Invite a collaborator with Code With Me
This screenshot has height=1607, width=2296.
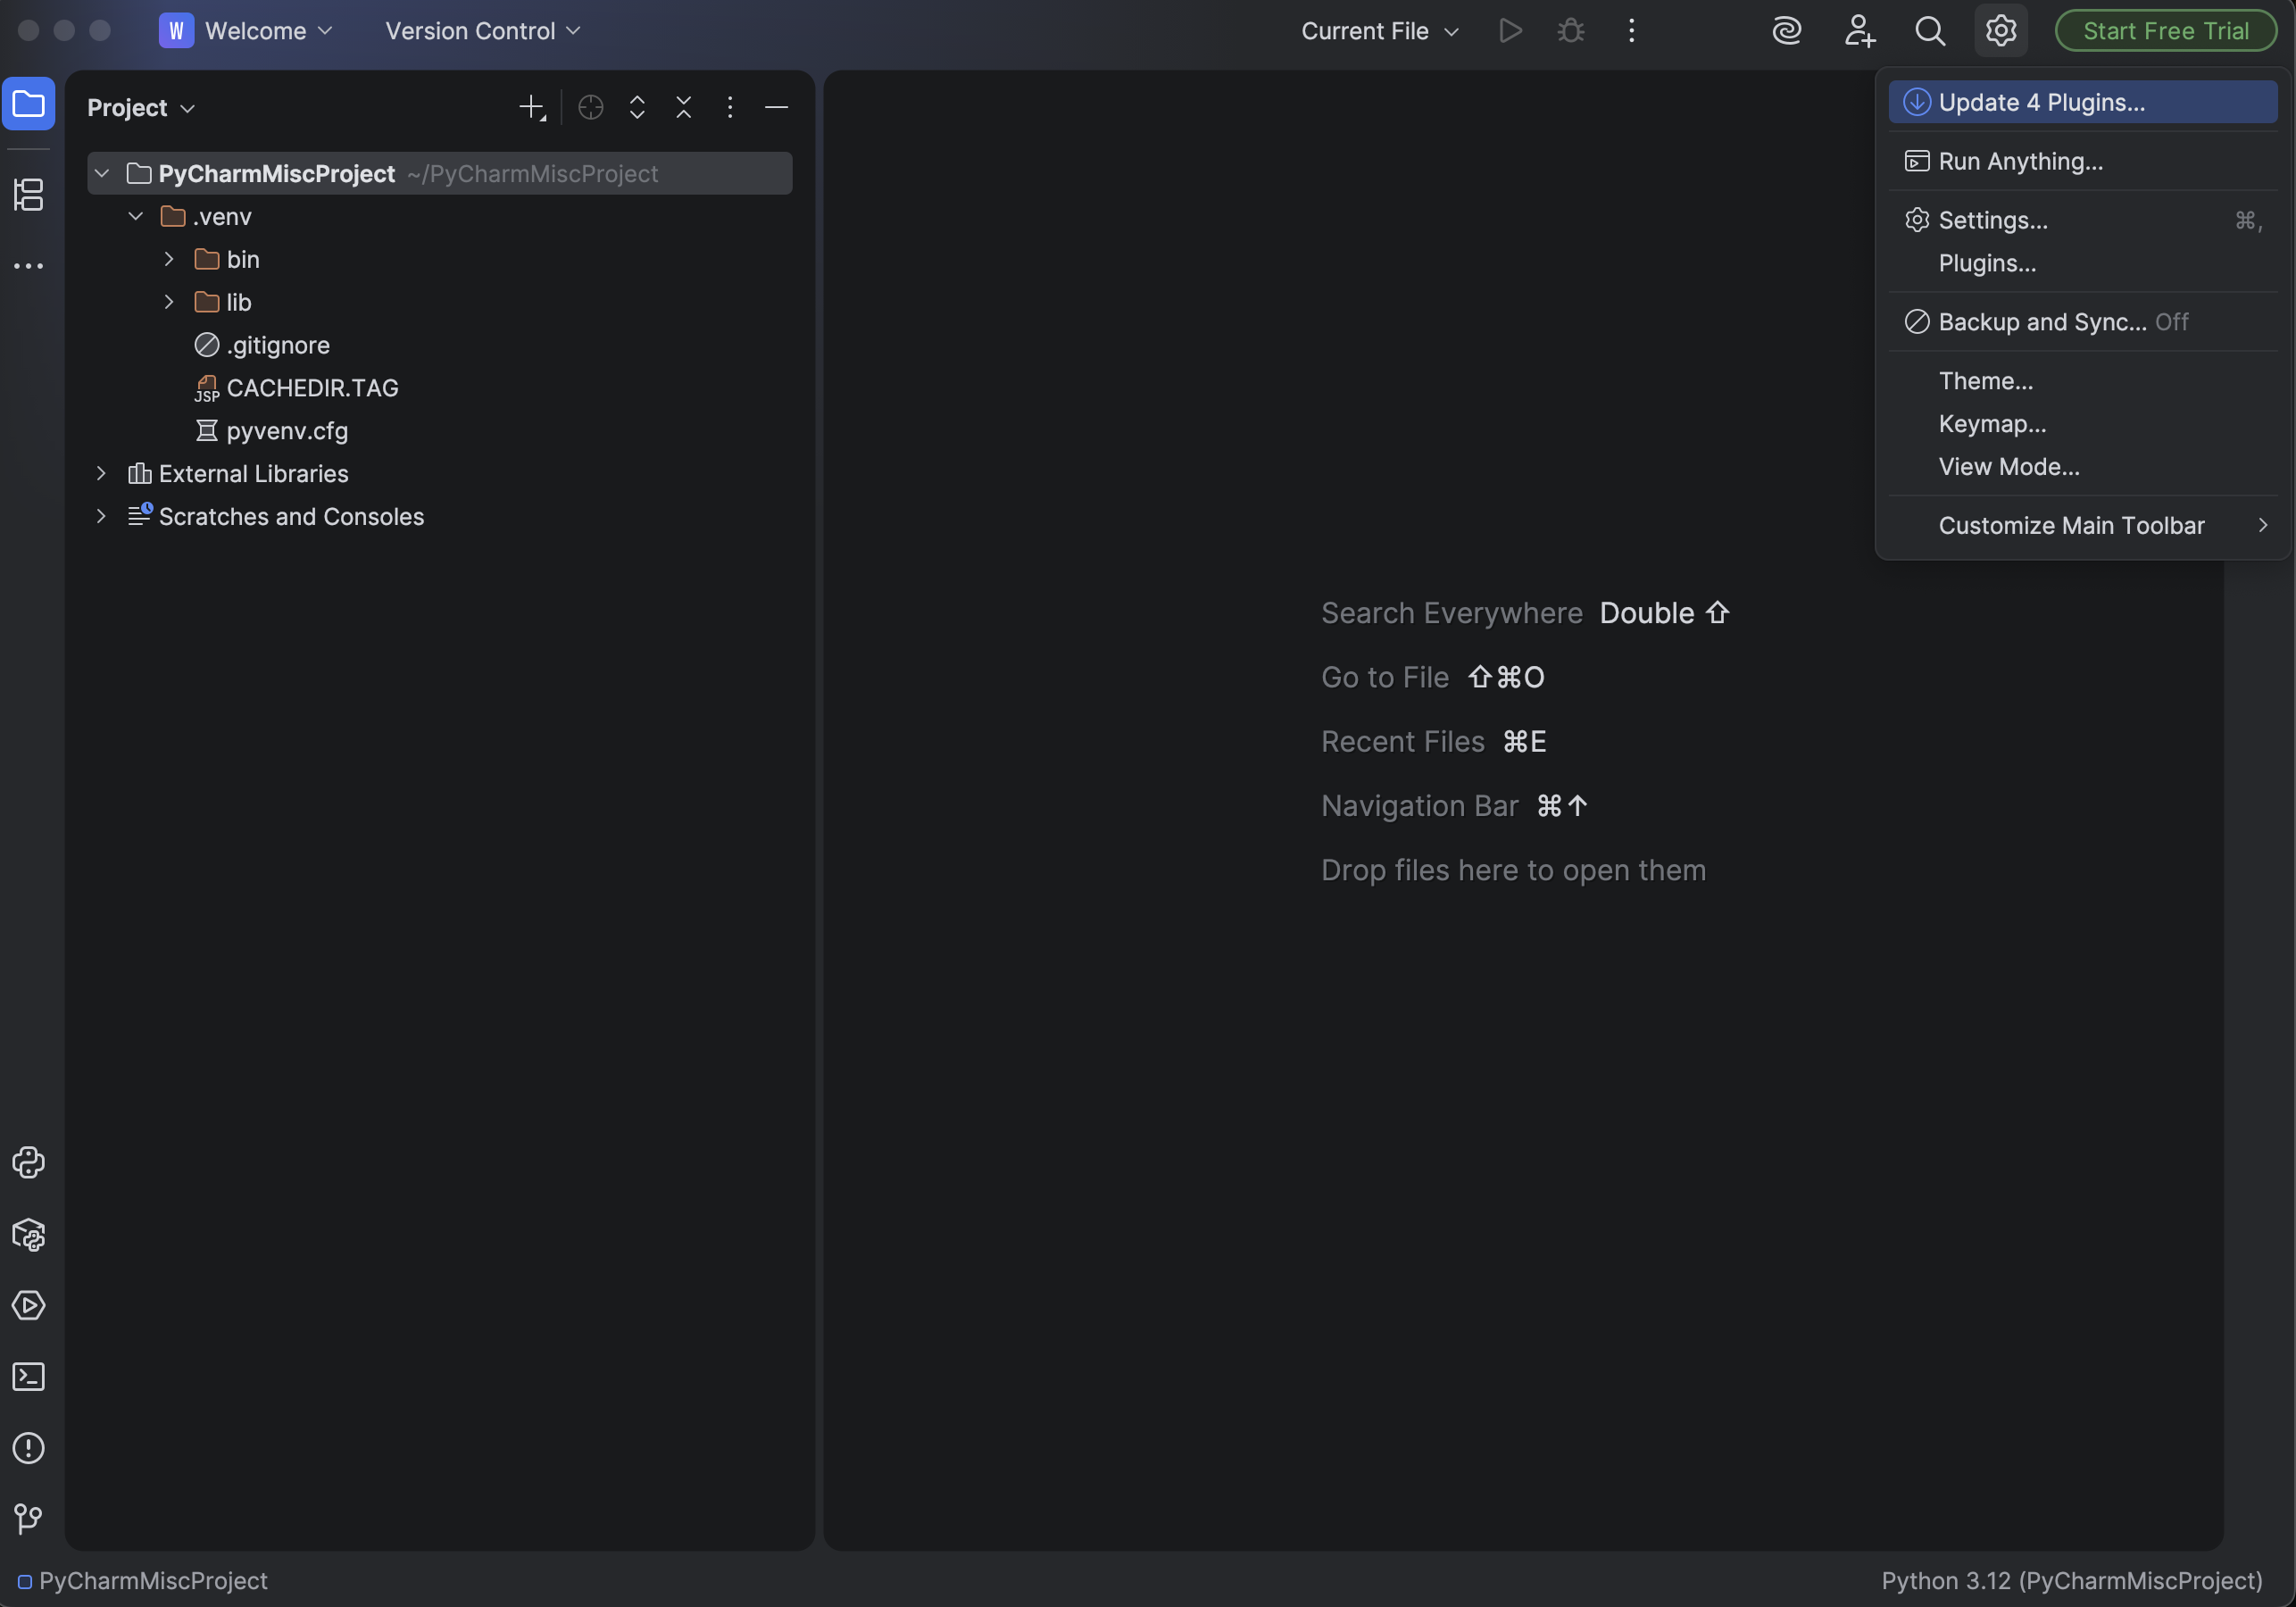tap(1859, 30)
